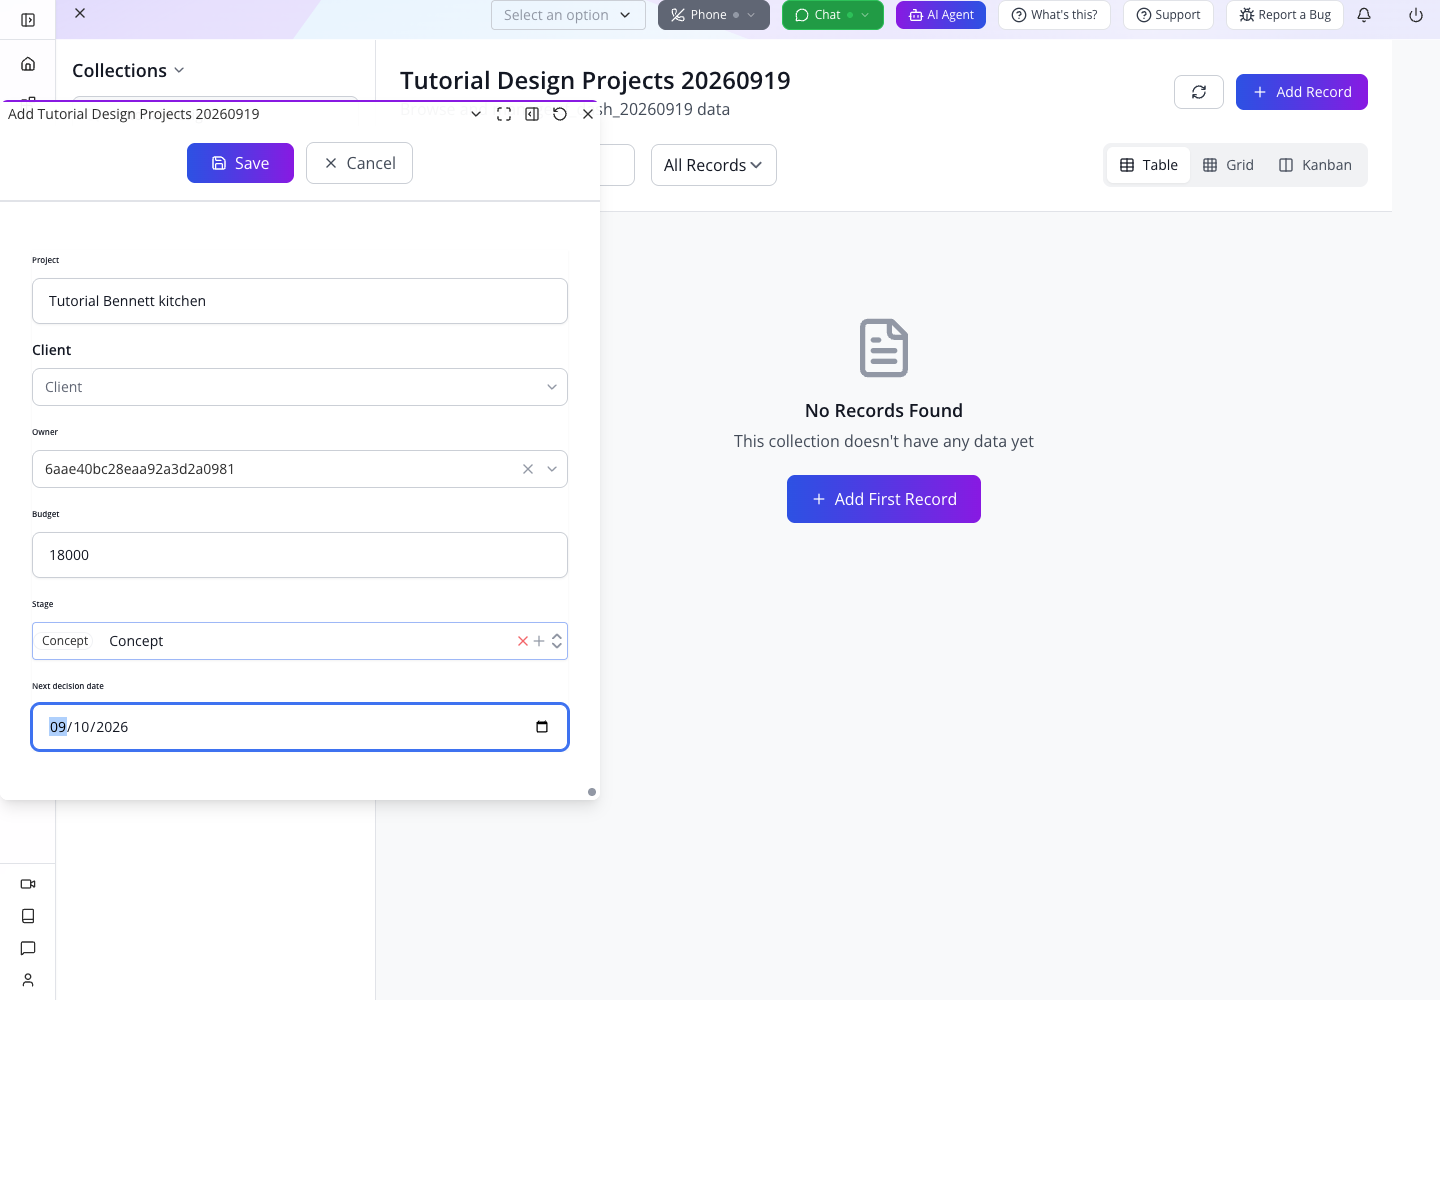Cancel the Add record dialog

pos(359,163)
